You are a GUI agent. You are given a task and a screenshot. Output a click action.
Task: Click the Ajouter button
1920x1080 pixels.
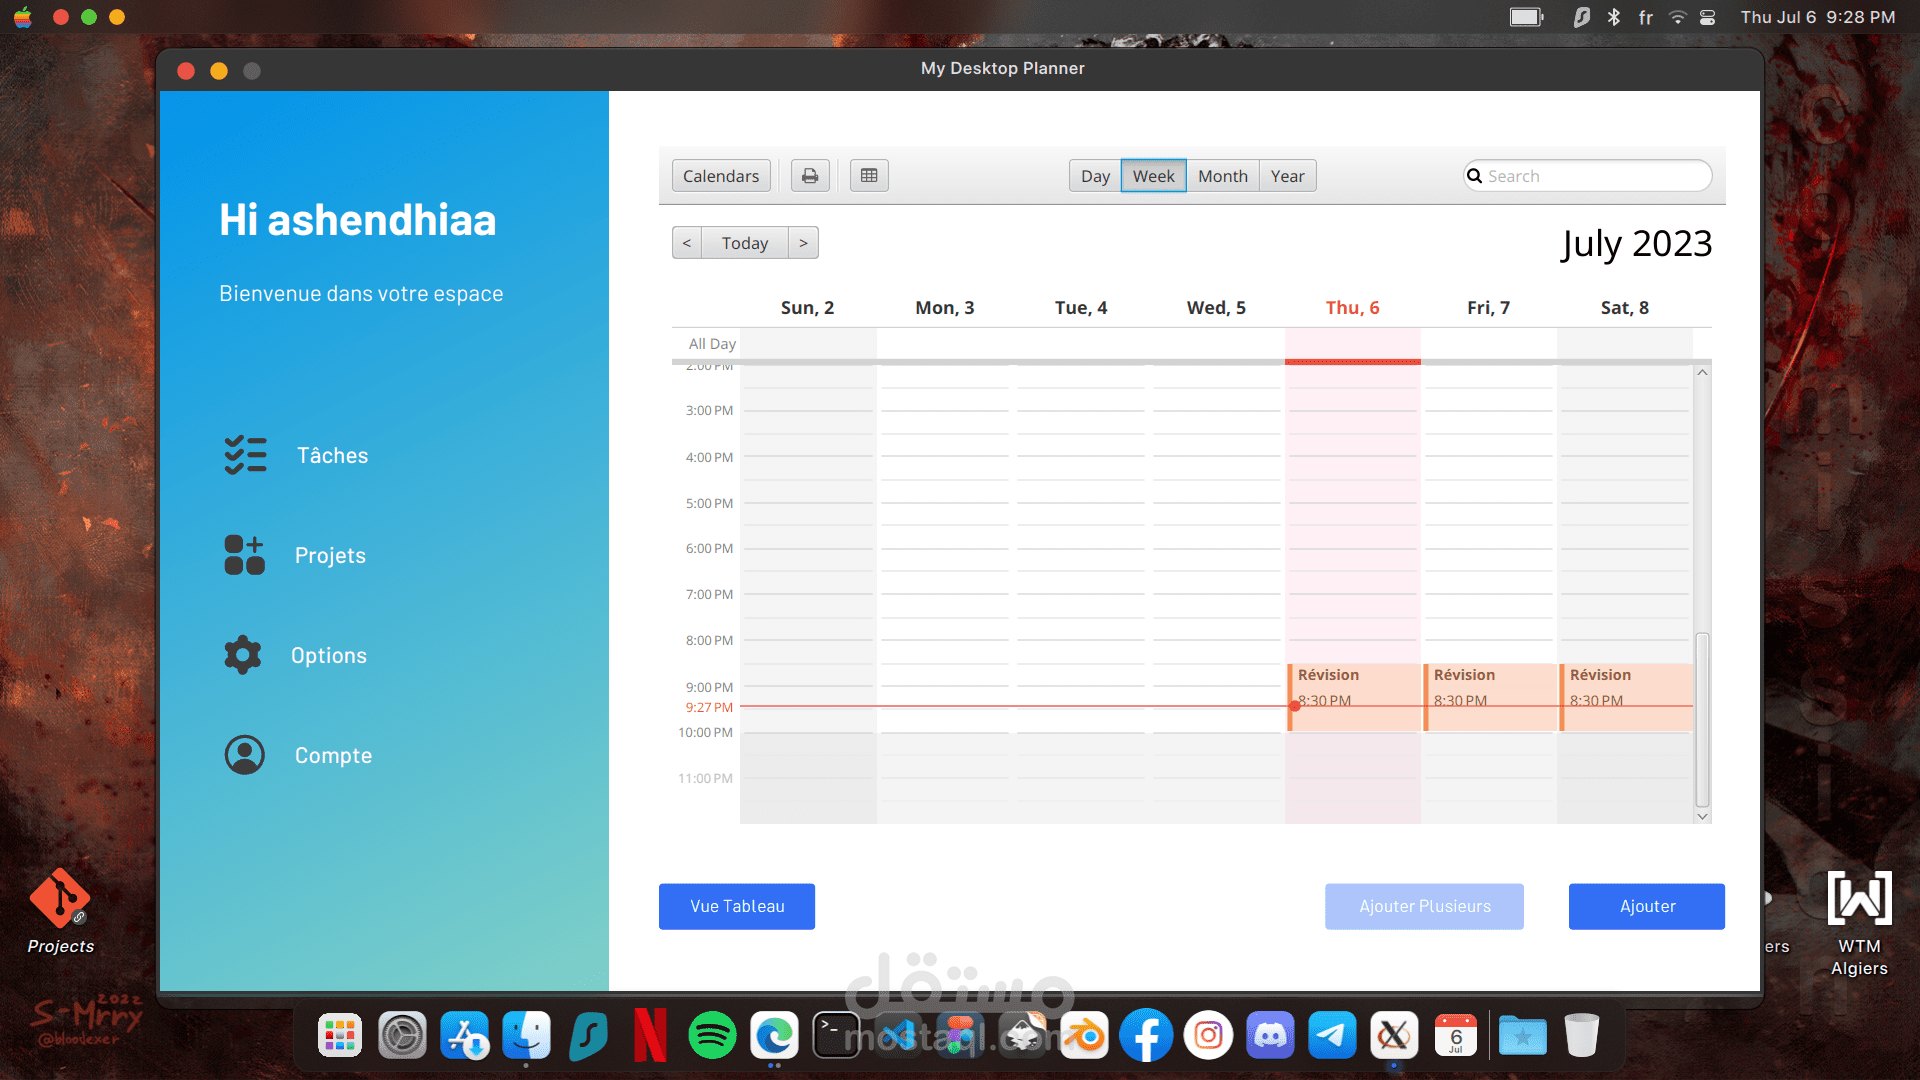pos(1647,906)
